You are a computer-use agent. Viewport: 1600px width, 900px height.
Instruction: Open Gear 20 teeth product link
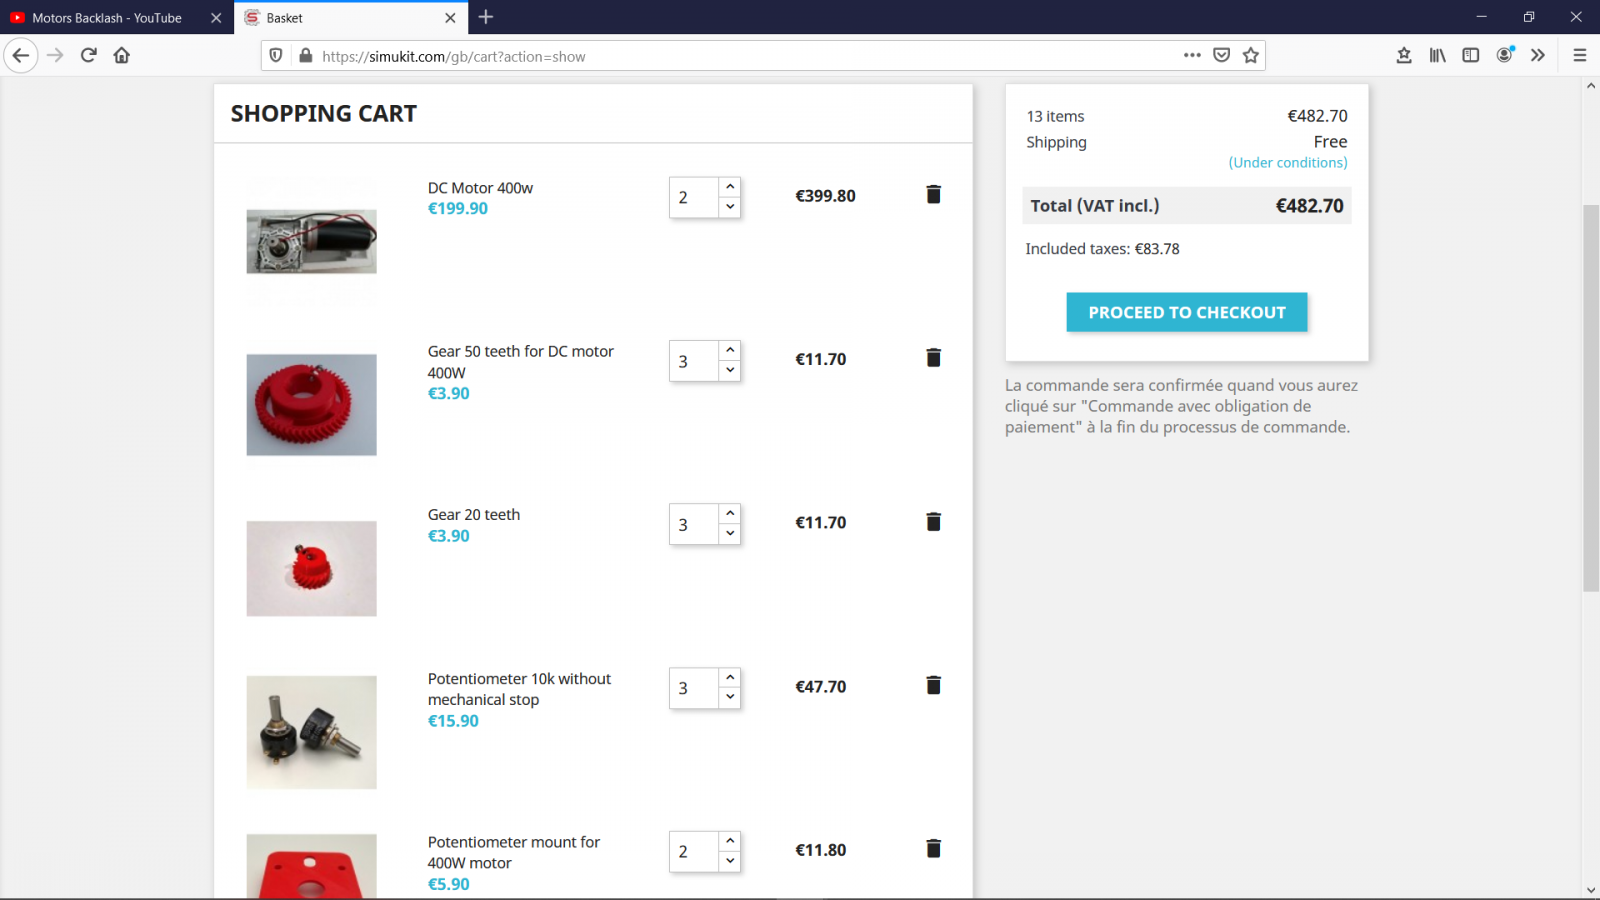(474, 515)
